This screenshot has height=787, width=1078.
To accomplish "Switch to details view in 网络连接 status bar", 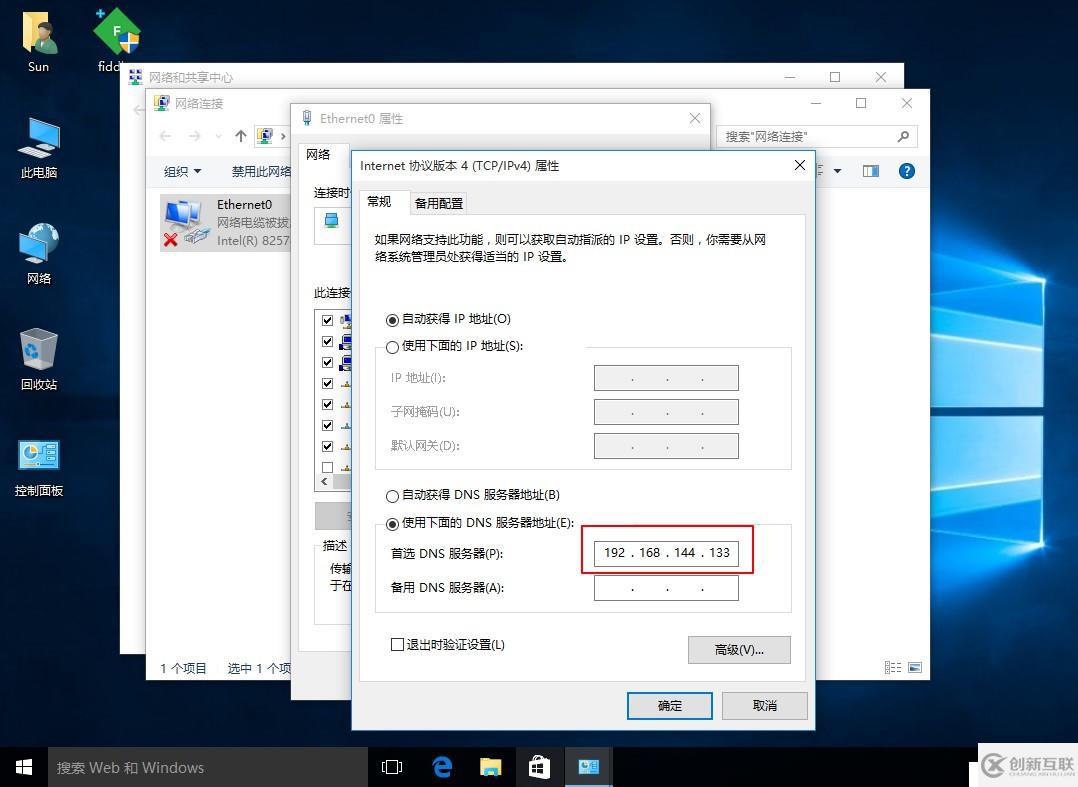I will tap(892, 667).
